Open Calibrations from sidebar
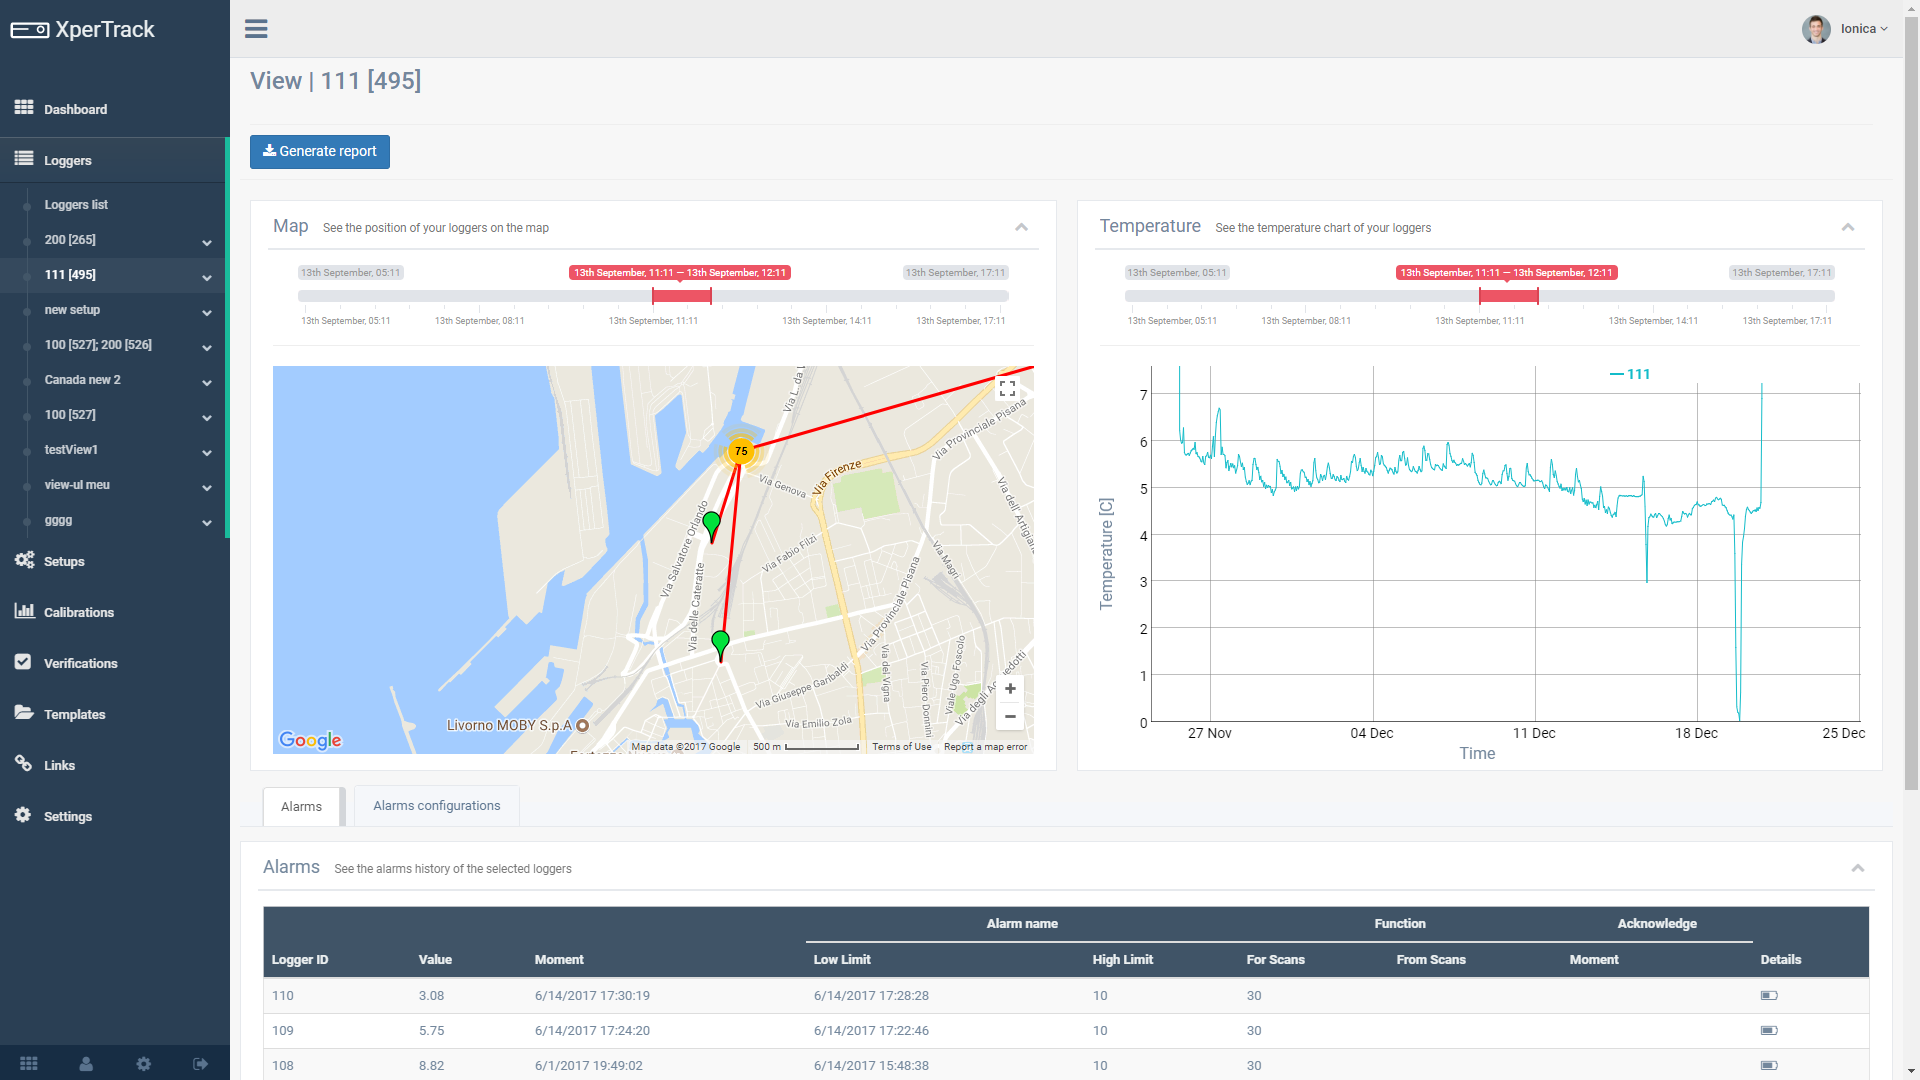Image resolution: width=1920 pixels, height=1080 pixels. coord(78,612)
